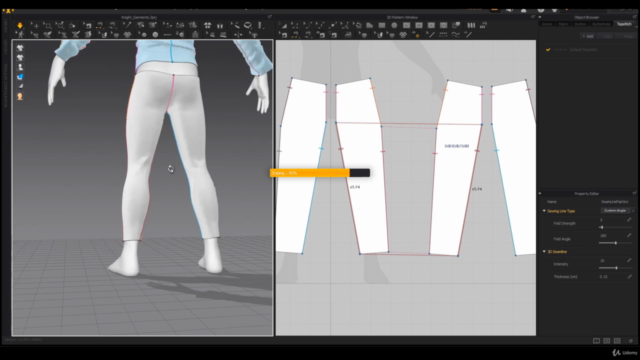Toggle garment display in 3D viewport sidebar
Viewport: 640px width, 360px height.
click(x=20, y=48)
